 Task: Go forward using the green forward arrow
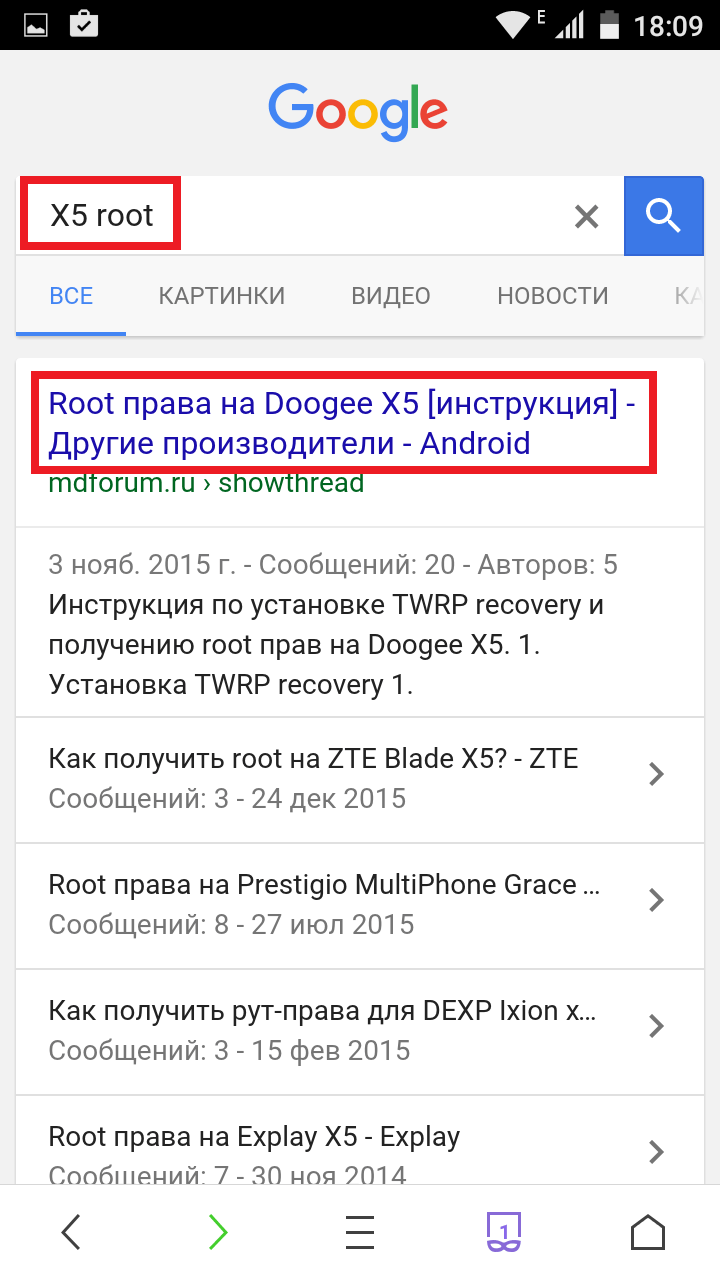(x=217, y=1232)
